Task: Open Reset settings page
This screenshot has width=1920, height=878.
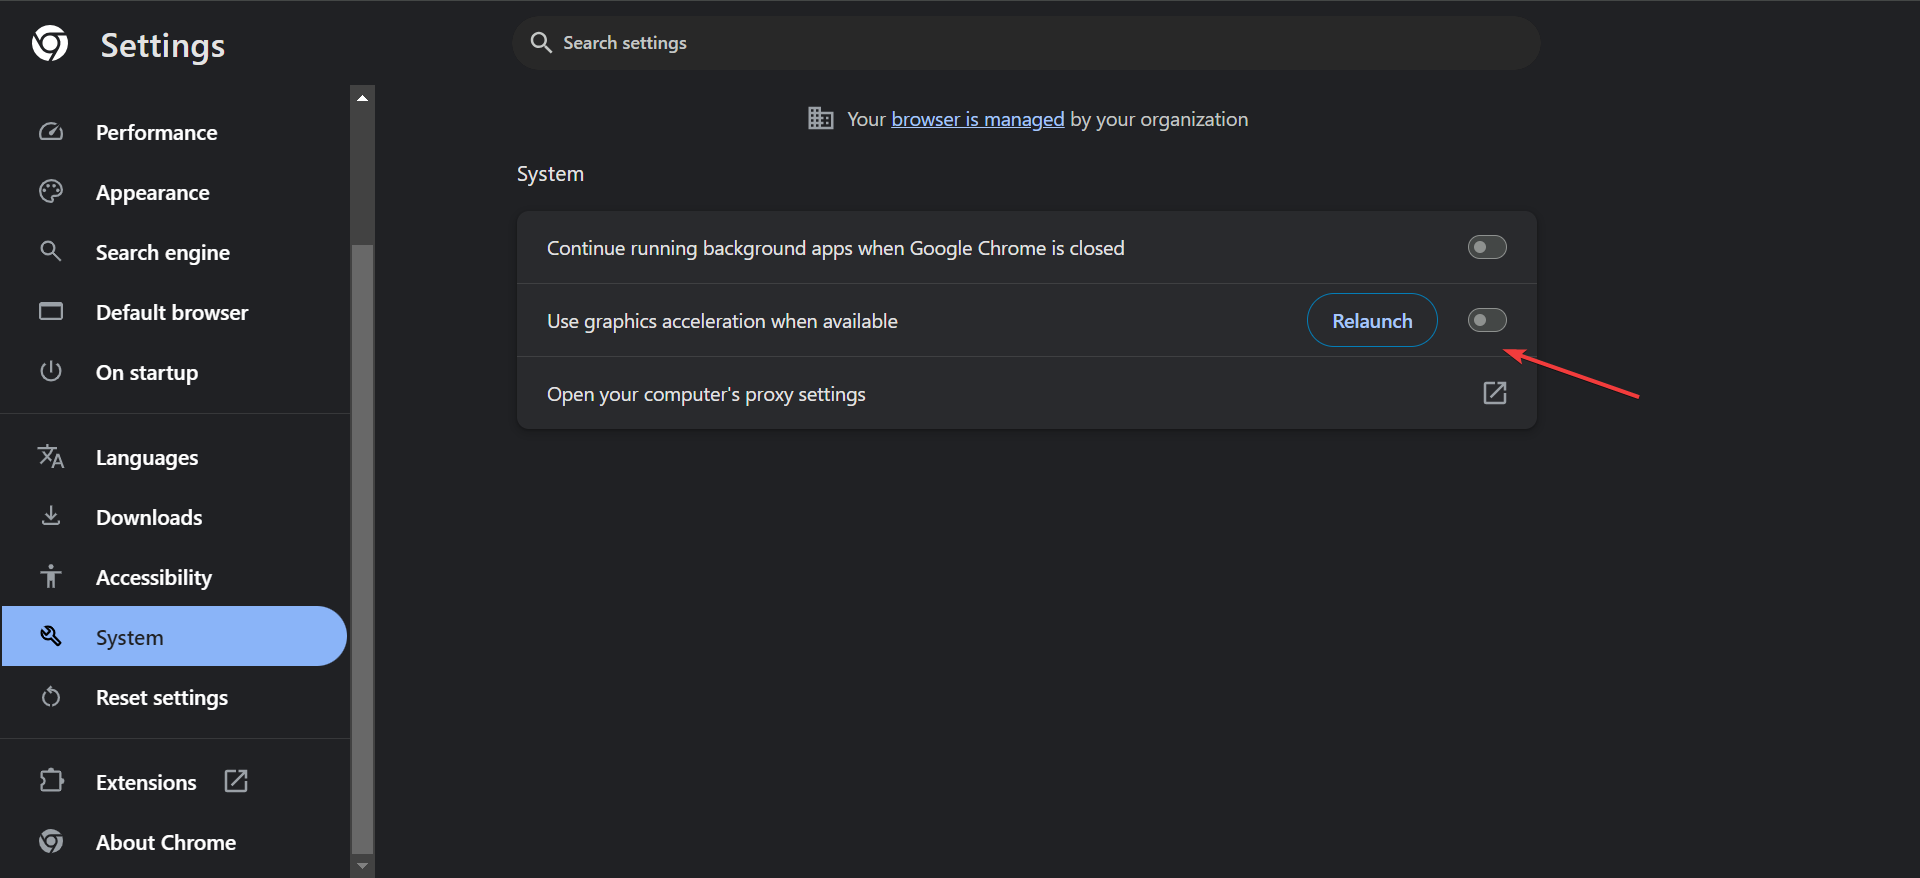Action: (174, 697)
